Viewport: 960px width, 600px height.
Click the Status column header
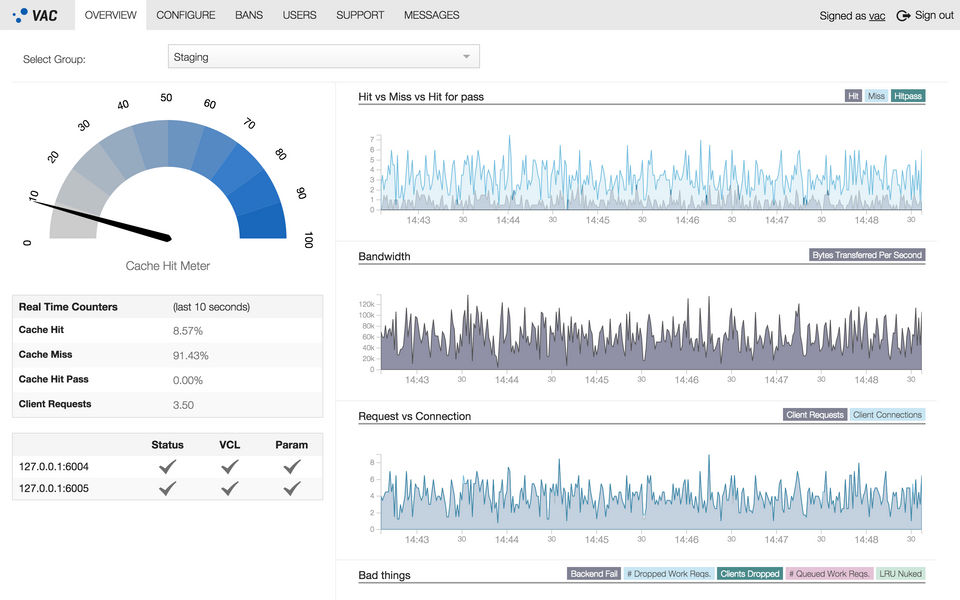click(167, 444)
